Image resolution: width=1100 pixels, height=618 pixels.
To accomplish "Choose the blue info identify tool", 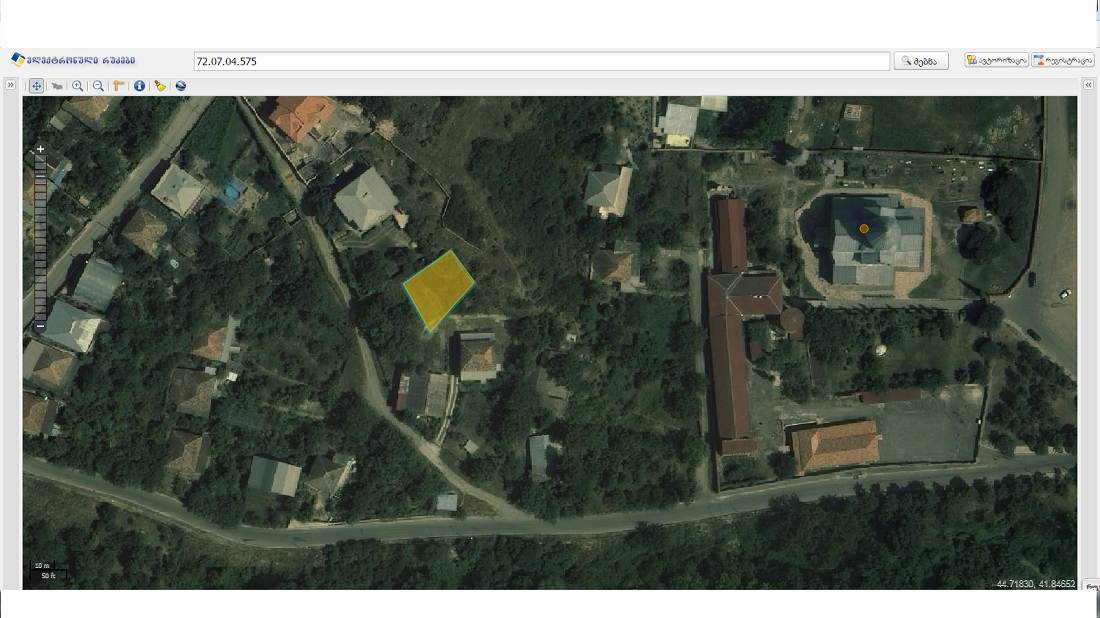I will tap(140, 86).
